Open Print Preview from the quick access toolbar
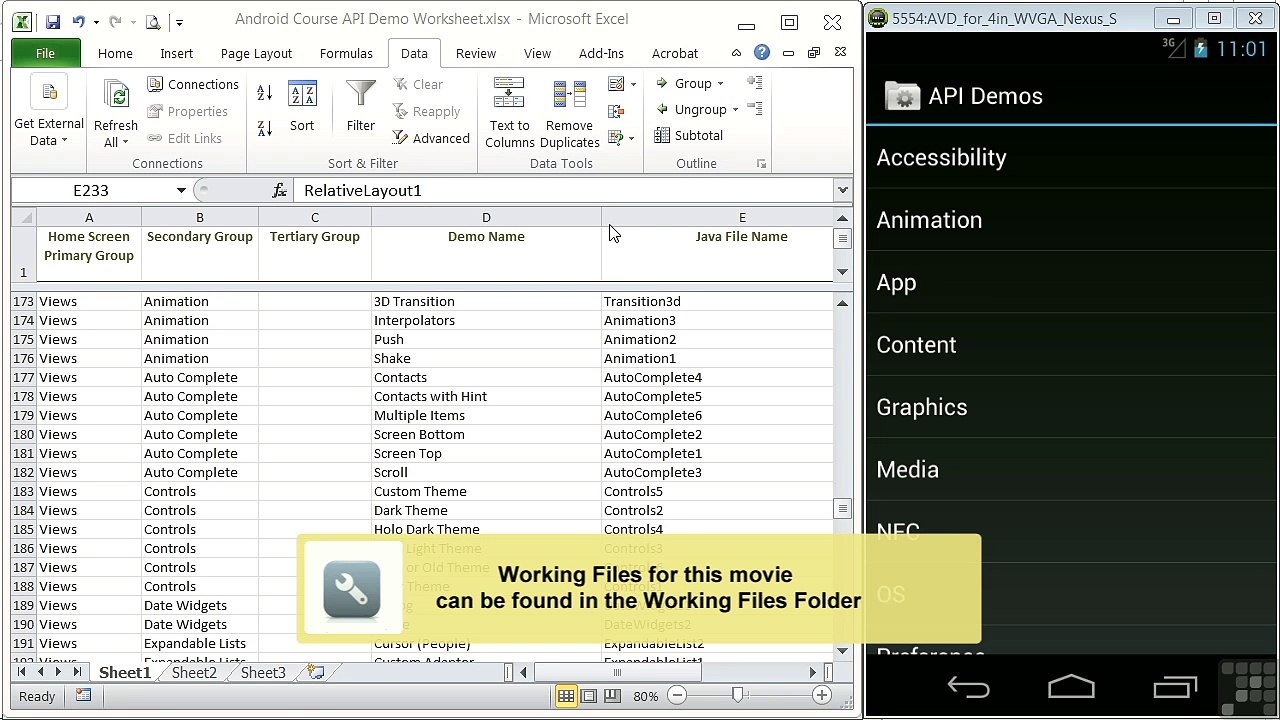Viewport: 1280px width, 720px height. tap(152, 21)
